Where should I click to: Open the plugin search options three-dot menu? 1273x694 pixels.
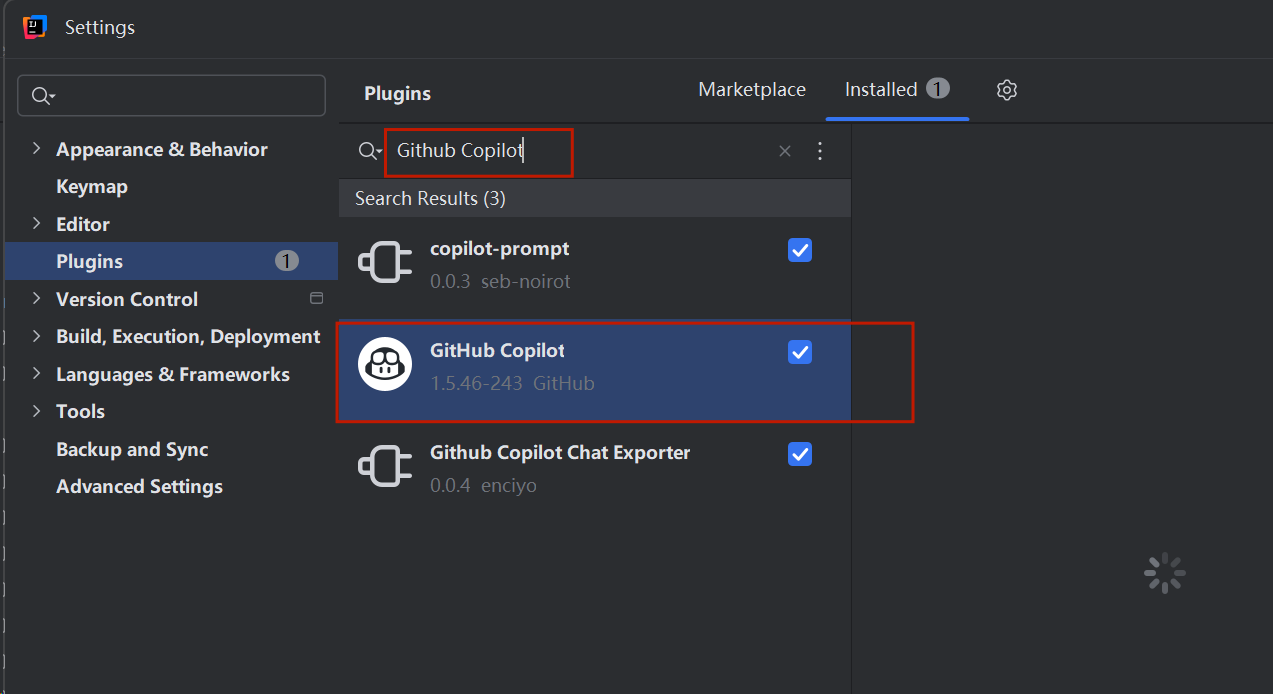tap(820, 151)
